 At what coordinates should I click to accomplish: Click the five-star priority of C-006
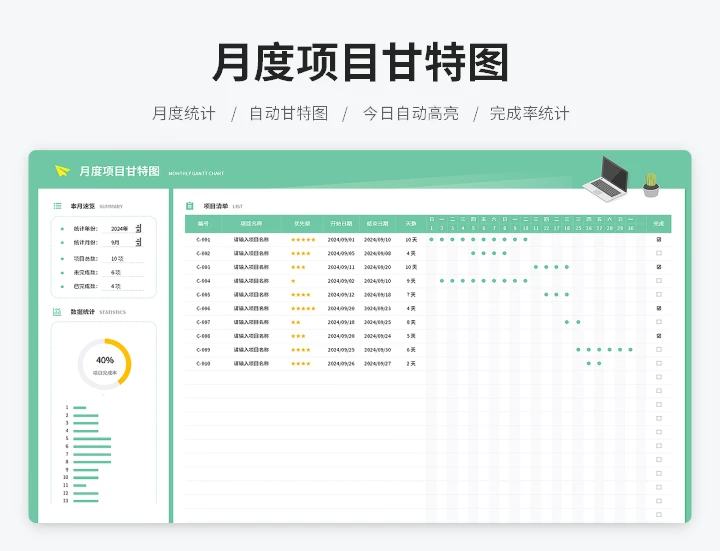(x=303, y=309)
